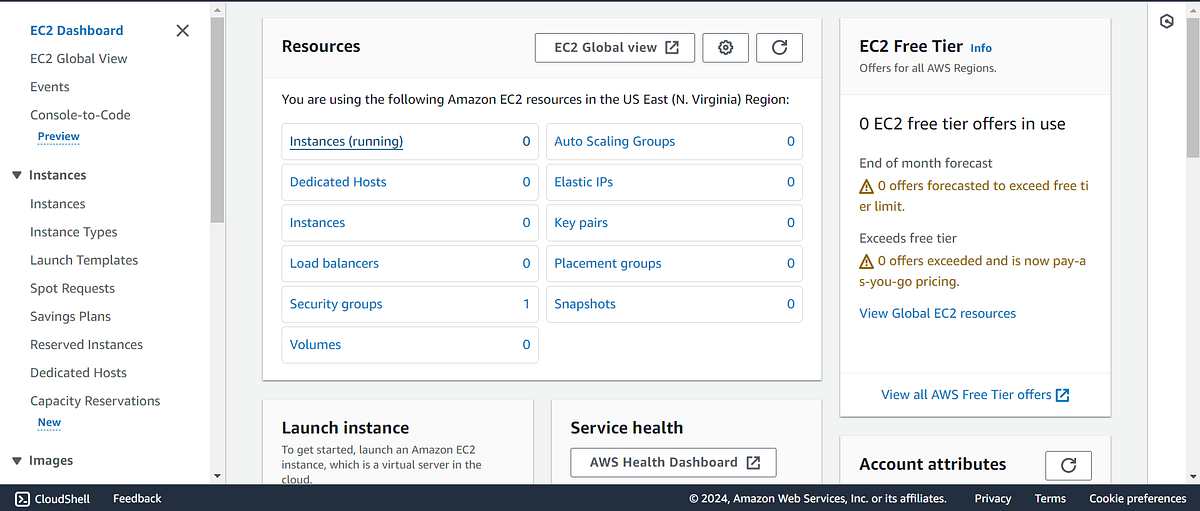Viewport: 1200px width, 511px height.
Task: Open EC2 Global view button
Action: pos(615,47)
